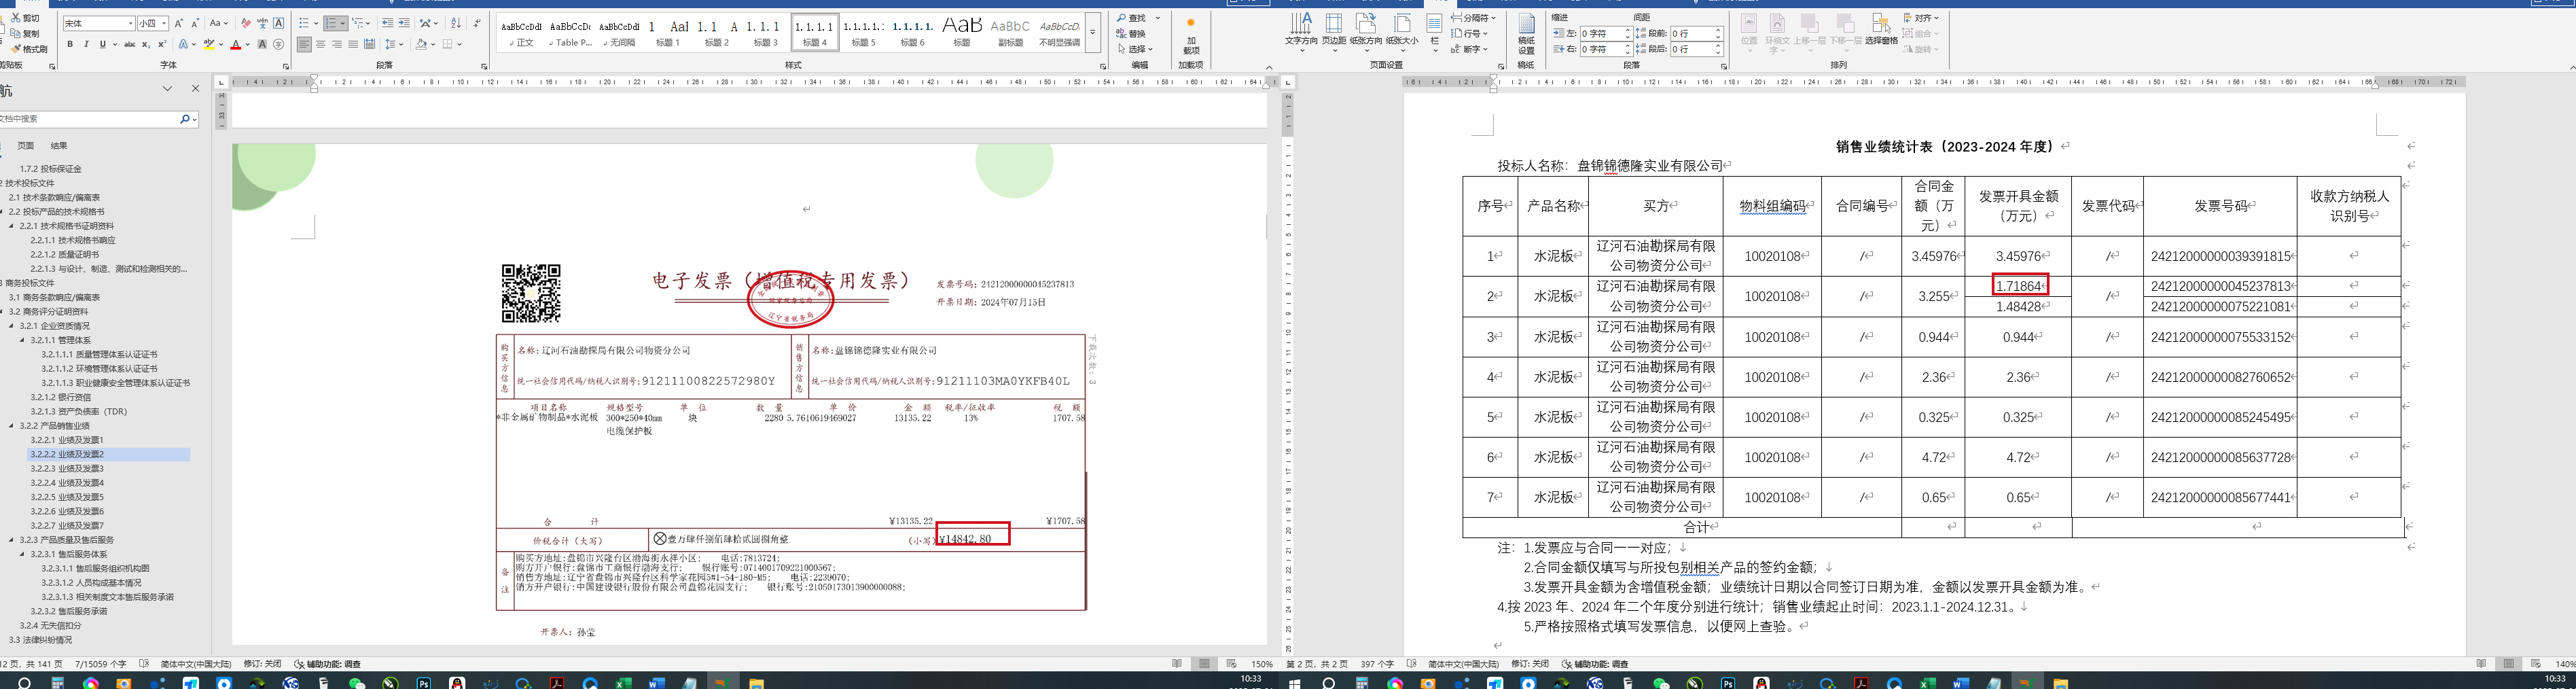
Task: Activate the Format Painter (格式刷)
Action: (x=29, y=48)
